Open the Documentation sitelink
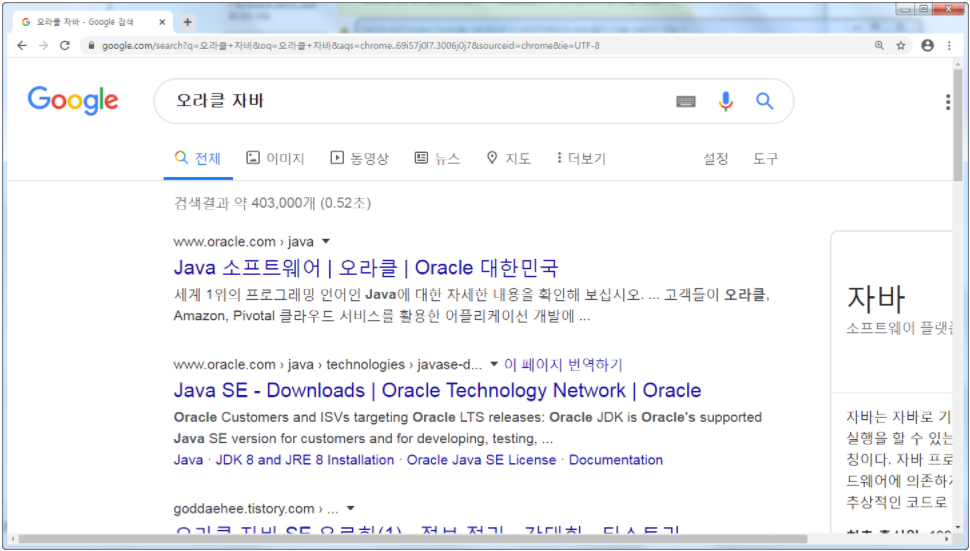This screenshot has height=551, width=970. 616,460
